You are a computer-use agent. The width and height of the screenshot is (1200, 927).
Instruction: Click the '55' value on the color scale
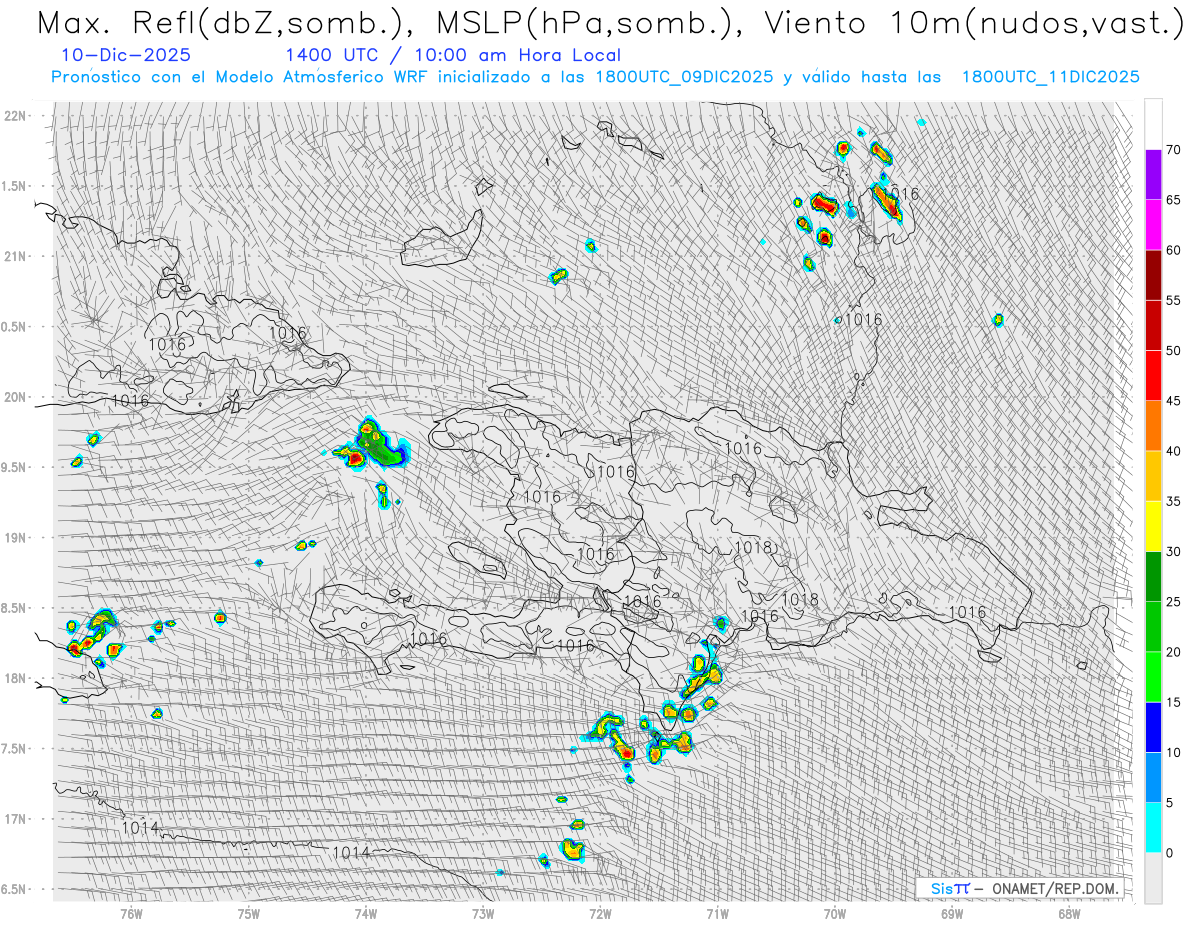[x=1173, y=301]
